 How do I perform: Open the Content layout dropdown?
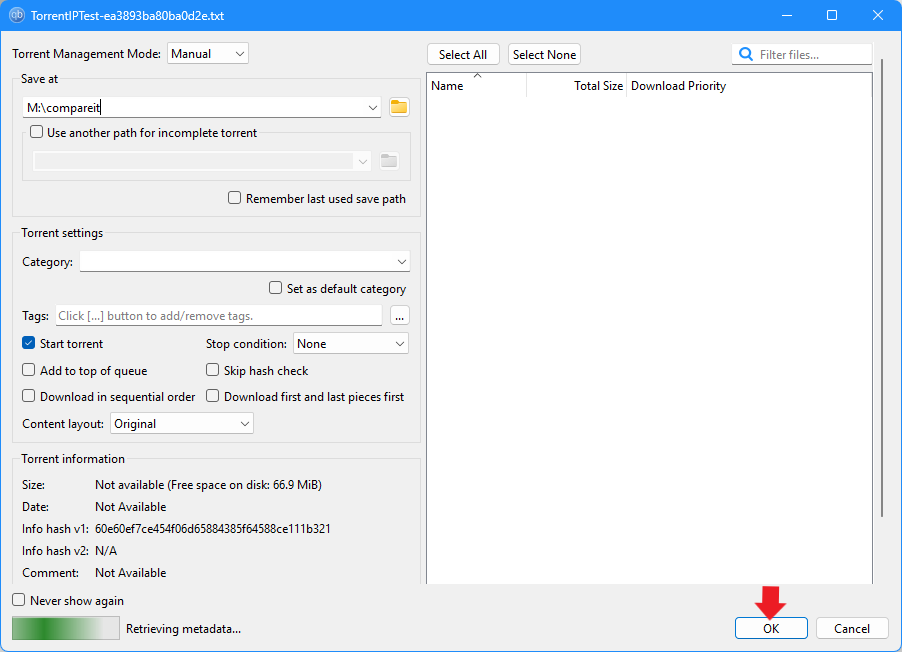point(181,423)
